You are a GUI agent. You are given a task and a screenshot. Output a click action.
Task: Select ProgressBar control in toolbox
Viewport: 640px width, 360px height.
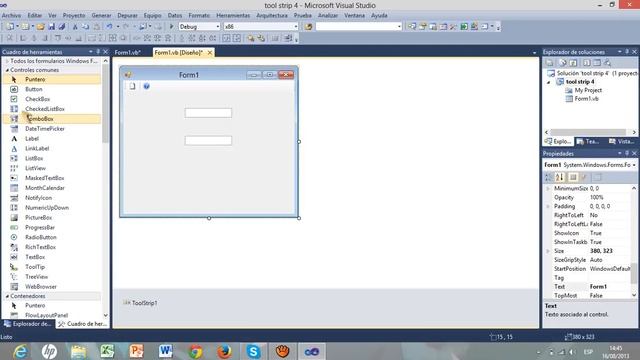(x=40, y=227)
